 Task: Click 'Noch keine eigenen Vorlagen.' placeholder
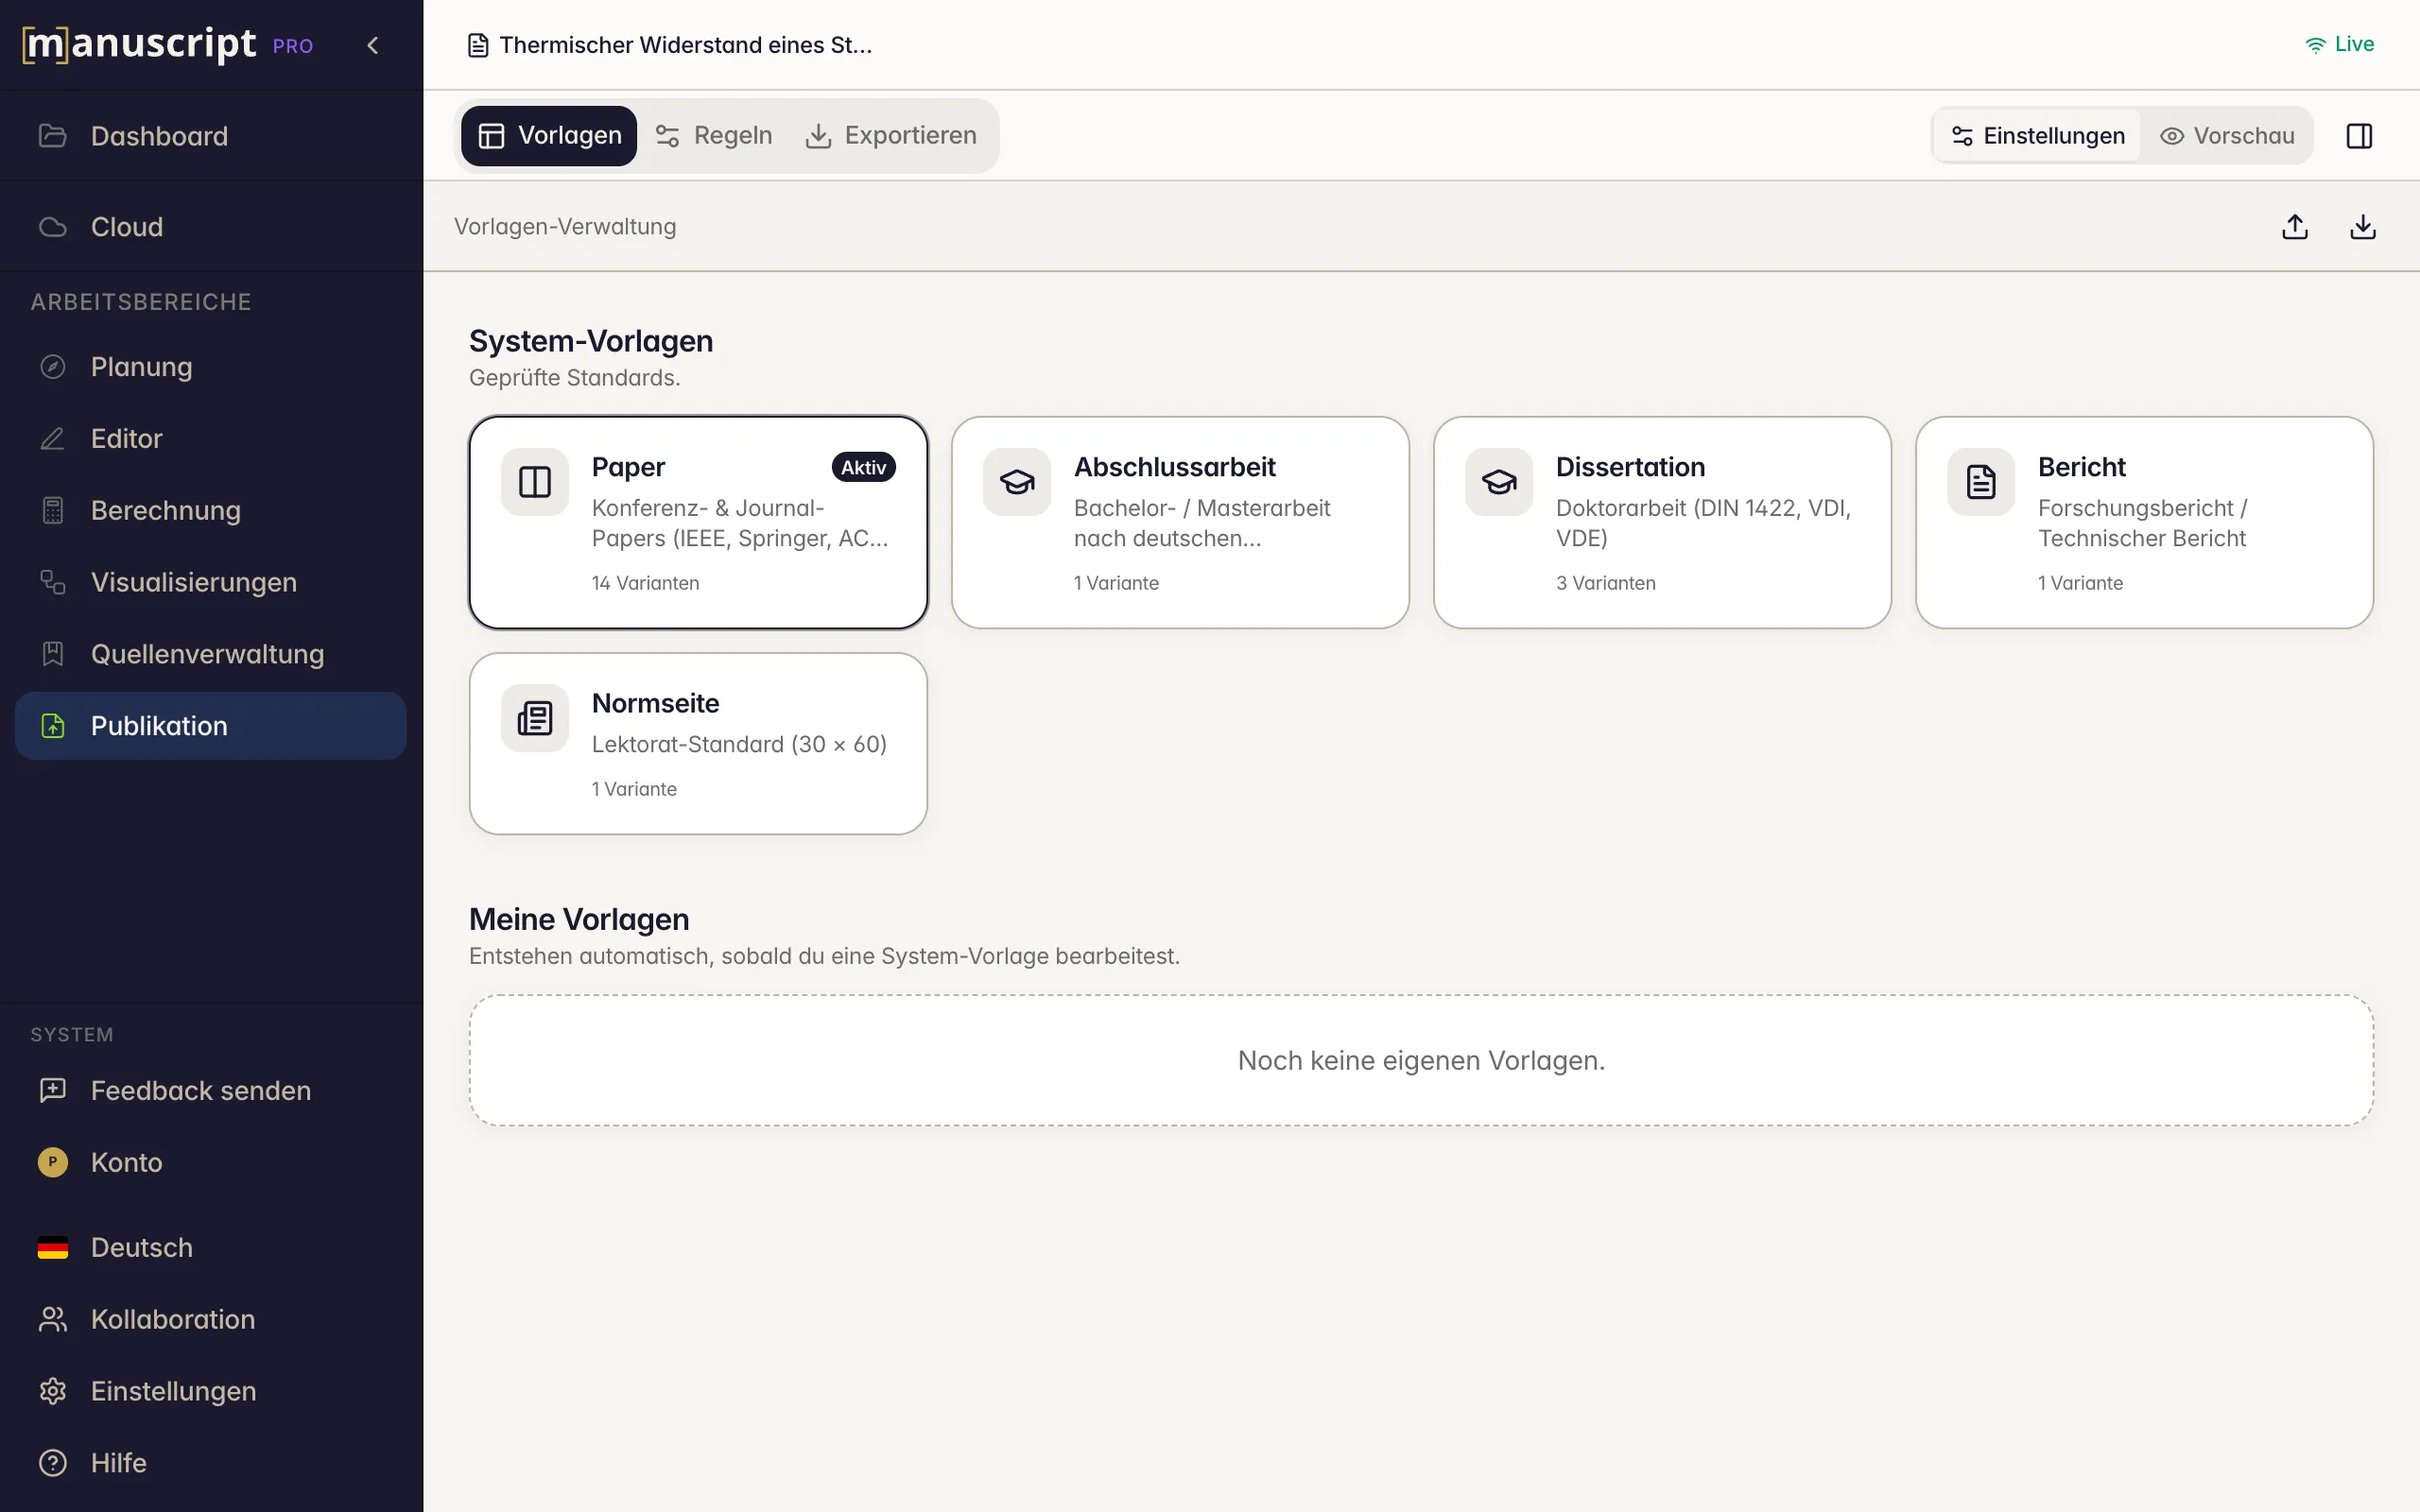point(1421,1060)
